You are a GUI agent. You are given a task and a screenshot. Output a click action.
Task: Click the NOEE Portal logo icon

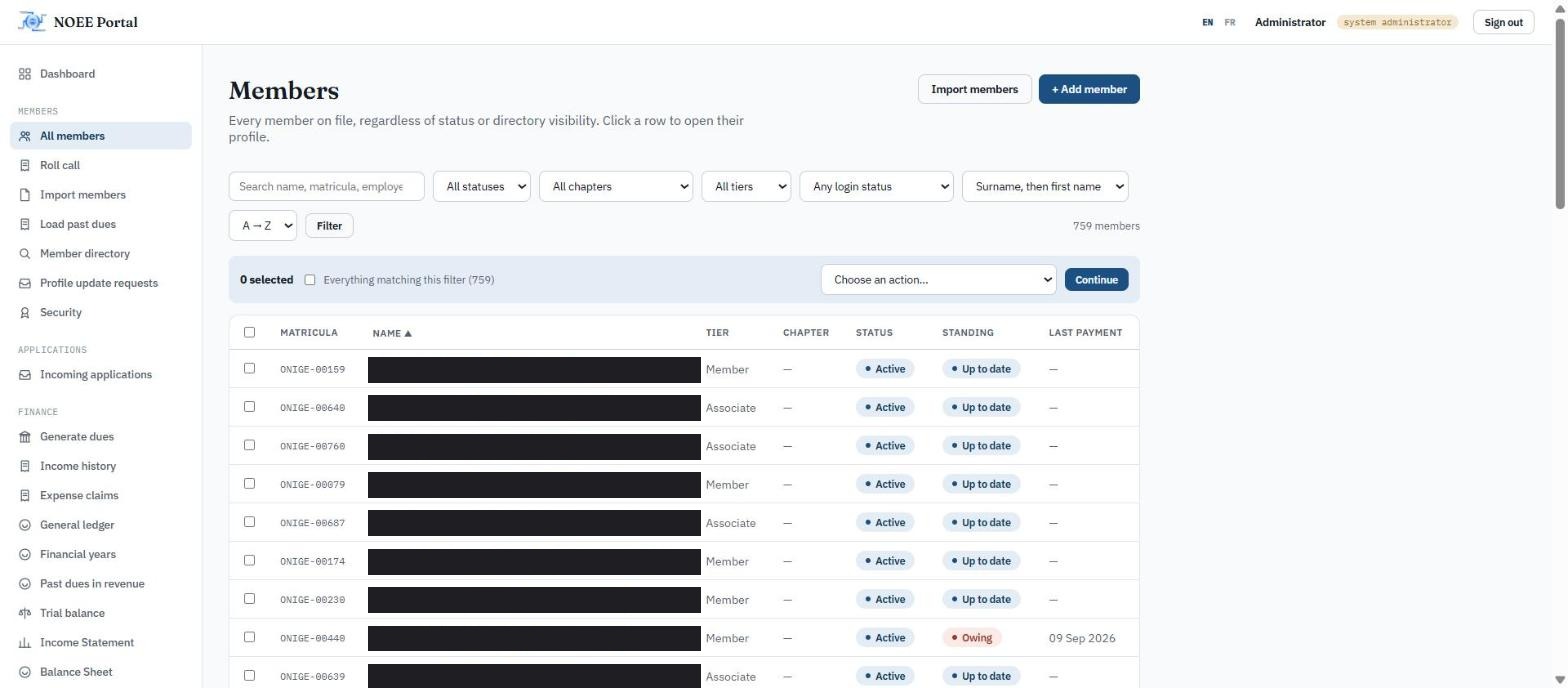[32, 22]
